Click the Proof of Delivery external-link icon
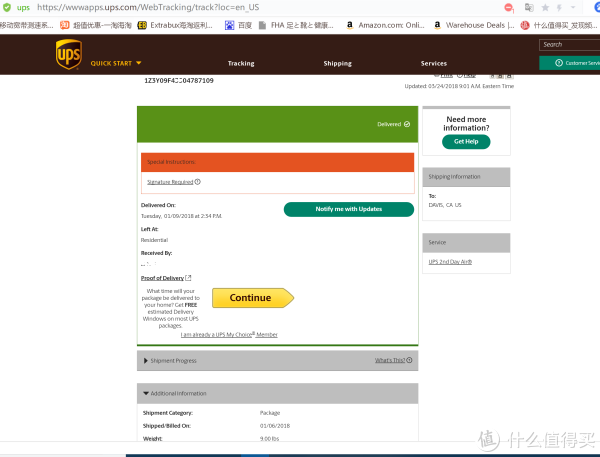This screenshot has height=457, width=600. (188, 277)
